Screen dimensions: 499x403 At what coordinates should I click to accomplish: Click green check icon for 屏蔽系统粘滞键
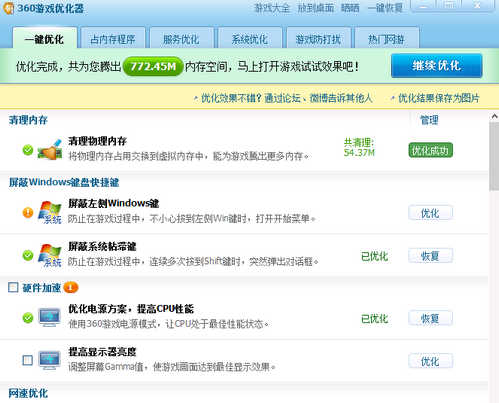(x=28, y=256)
